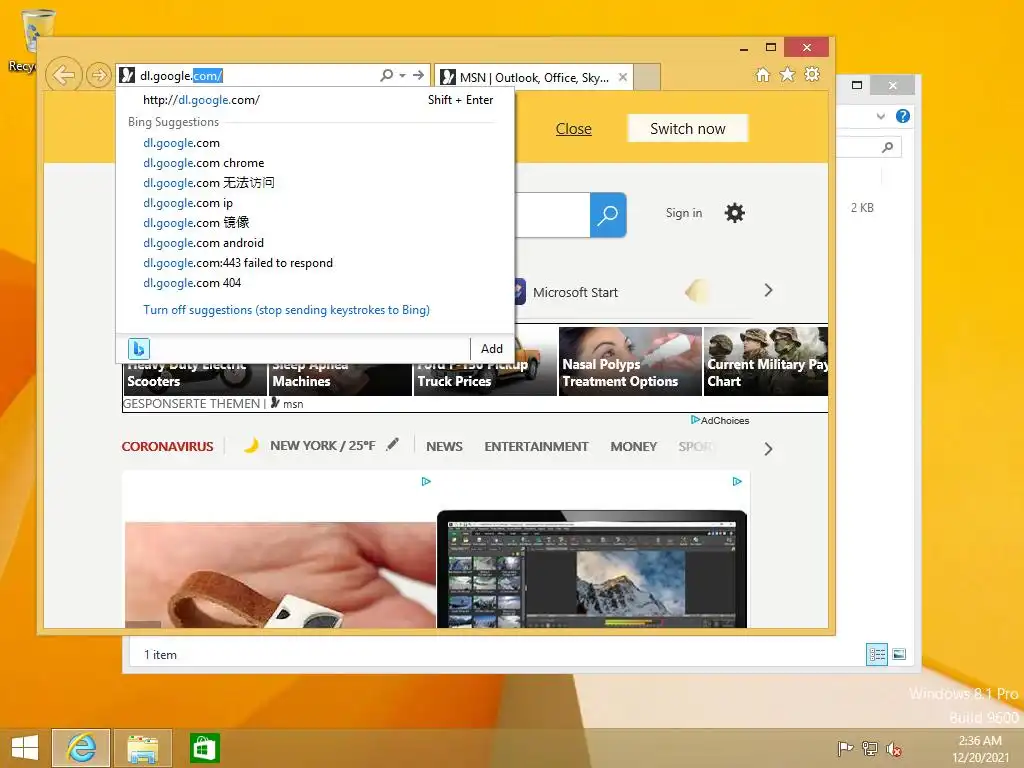Screen dimensions: 1024x768
Task: Open the CORONAVIRUS category
Action: [x=167, y=447]
